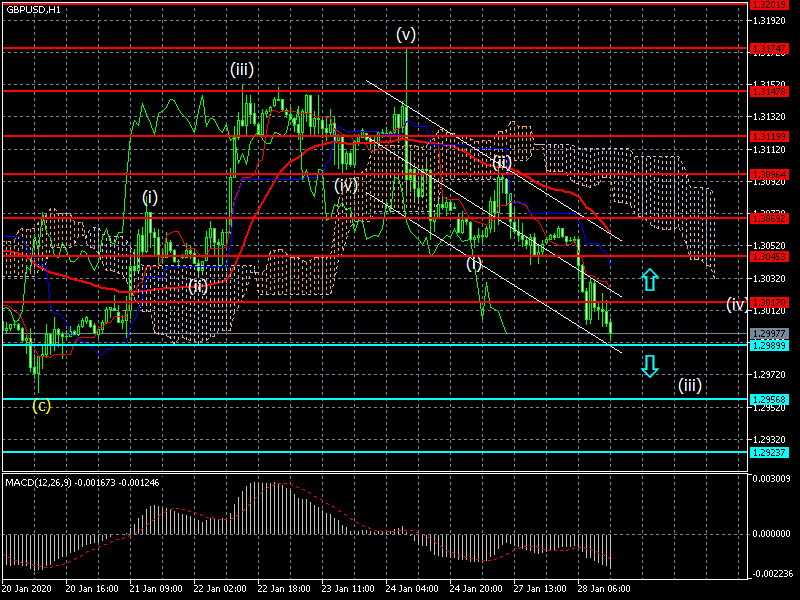Click the 1.30692 red price tag
The height and width of the screenshot is (600, 800).
click(769, 218)
